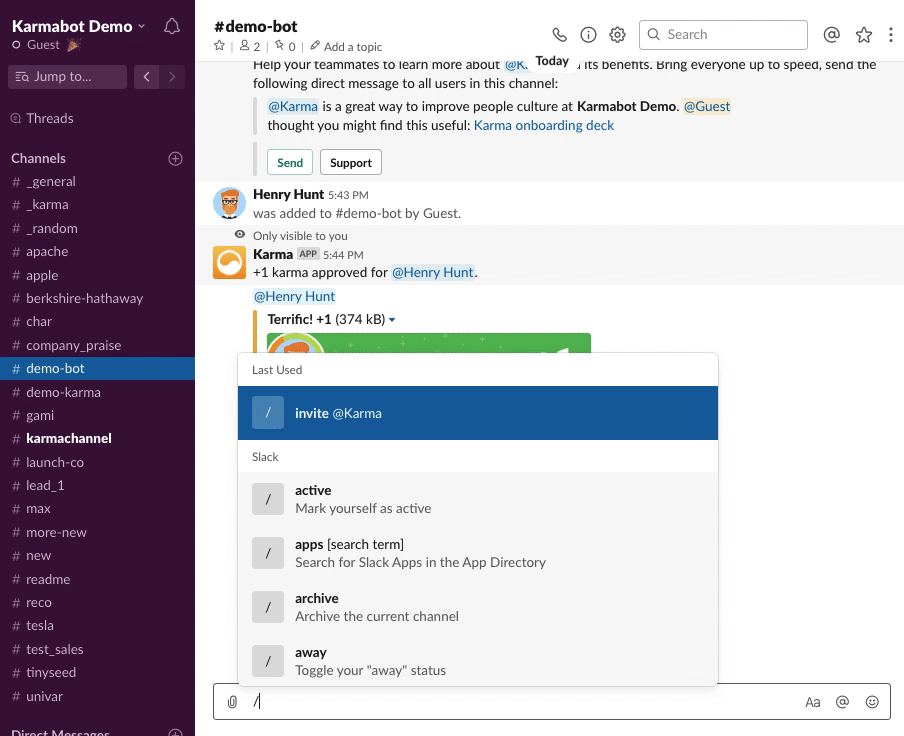Open the Jump to... quick switcher

coord(67,77)
